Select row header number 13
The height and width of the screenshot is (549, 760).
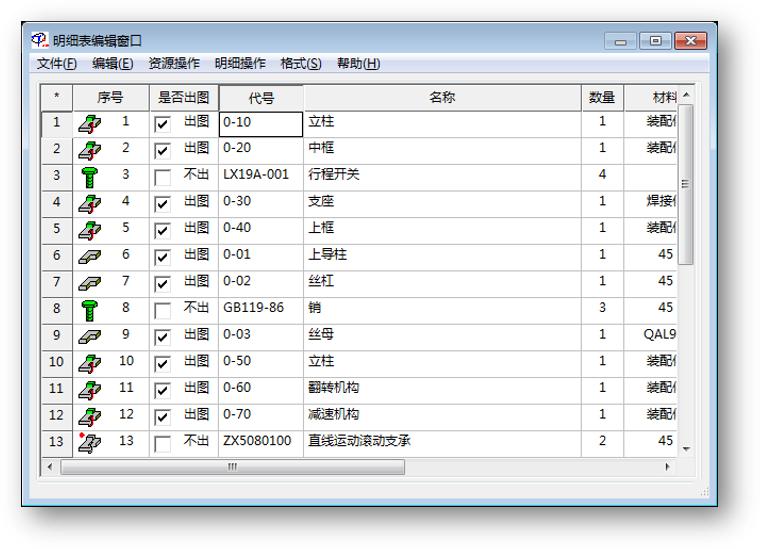(57, 444)
